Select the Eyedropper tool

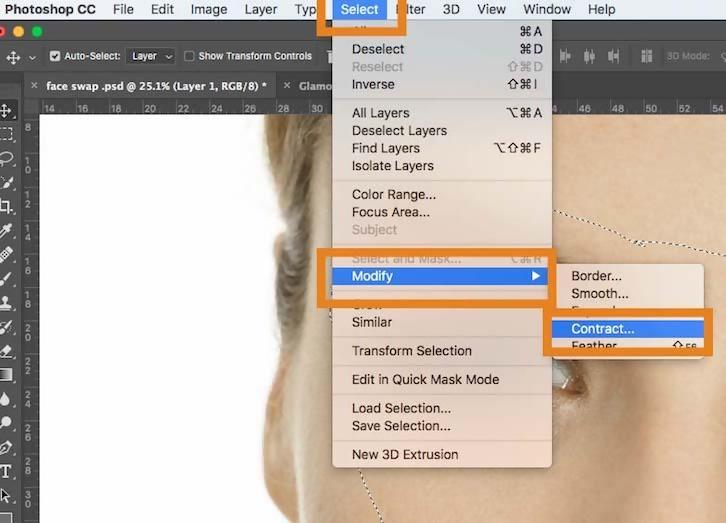pos(6,230)
